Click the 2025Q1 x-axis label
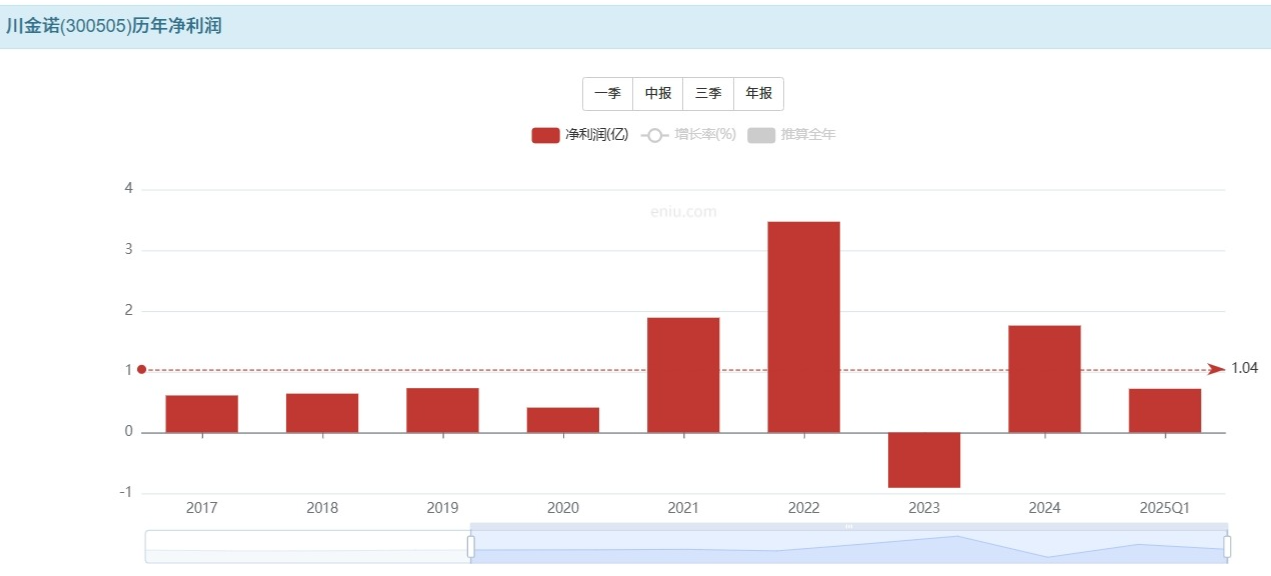The width and height of the screenshot is (1271, 576). (1165, 508)
